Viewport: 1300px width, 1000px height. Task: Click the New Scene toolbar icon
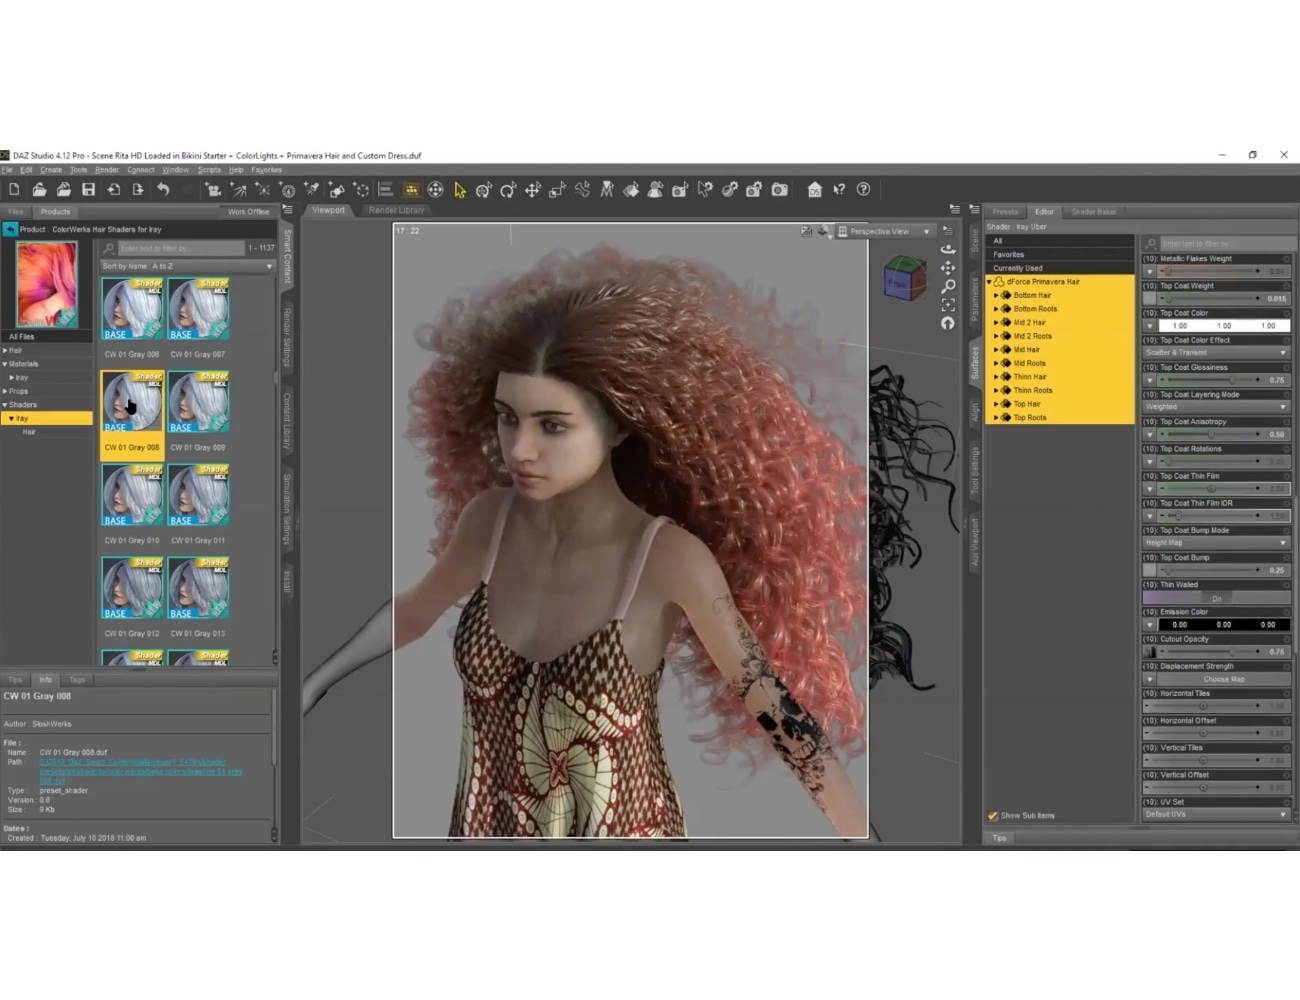pos(14,189)
